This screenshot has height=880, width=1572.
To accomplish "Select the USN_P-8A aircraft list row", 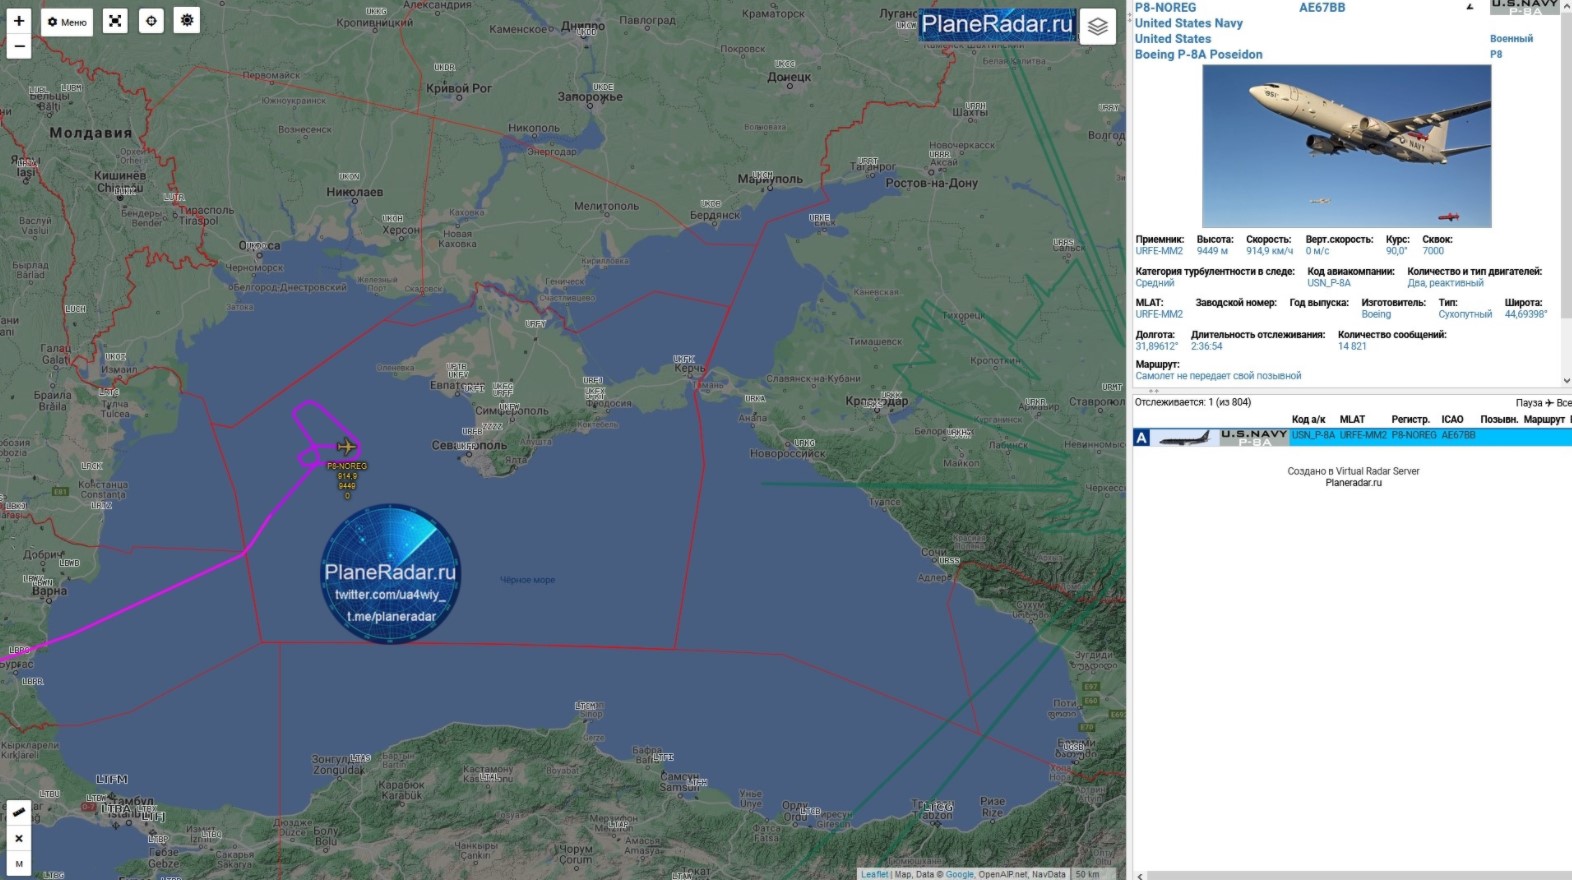I will [x=1352, y=437].
